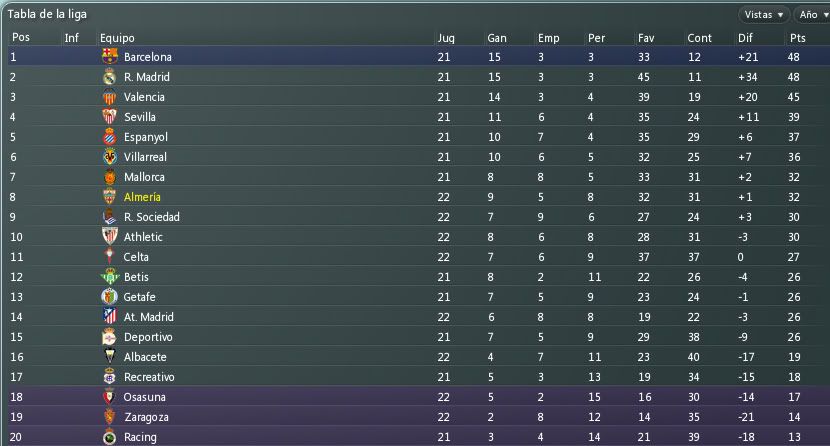830x446 pixels.
Task: Open the Vistas dropdown menu
Action: coord(764,15)
